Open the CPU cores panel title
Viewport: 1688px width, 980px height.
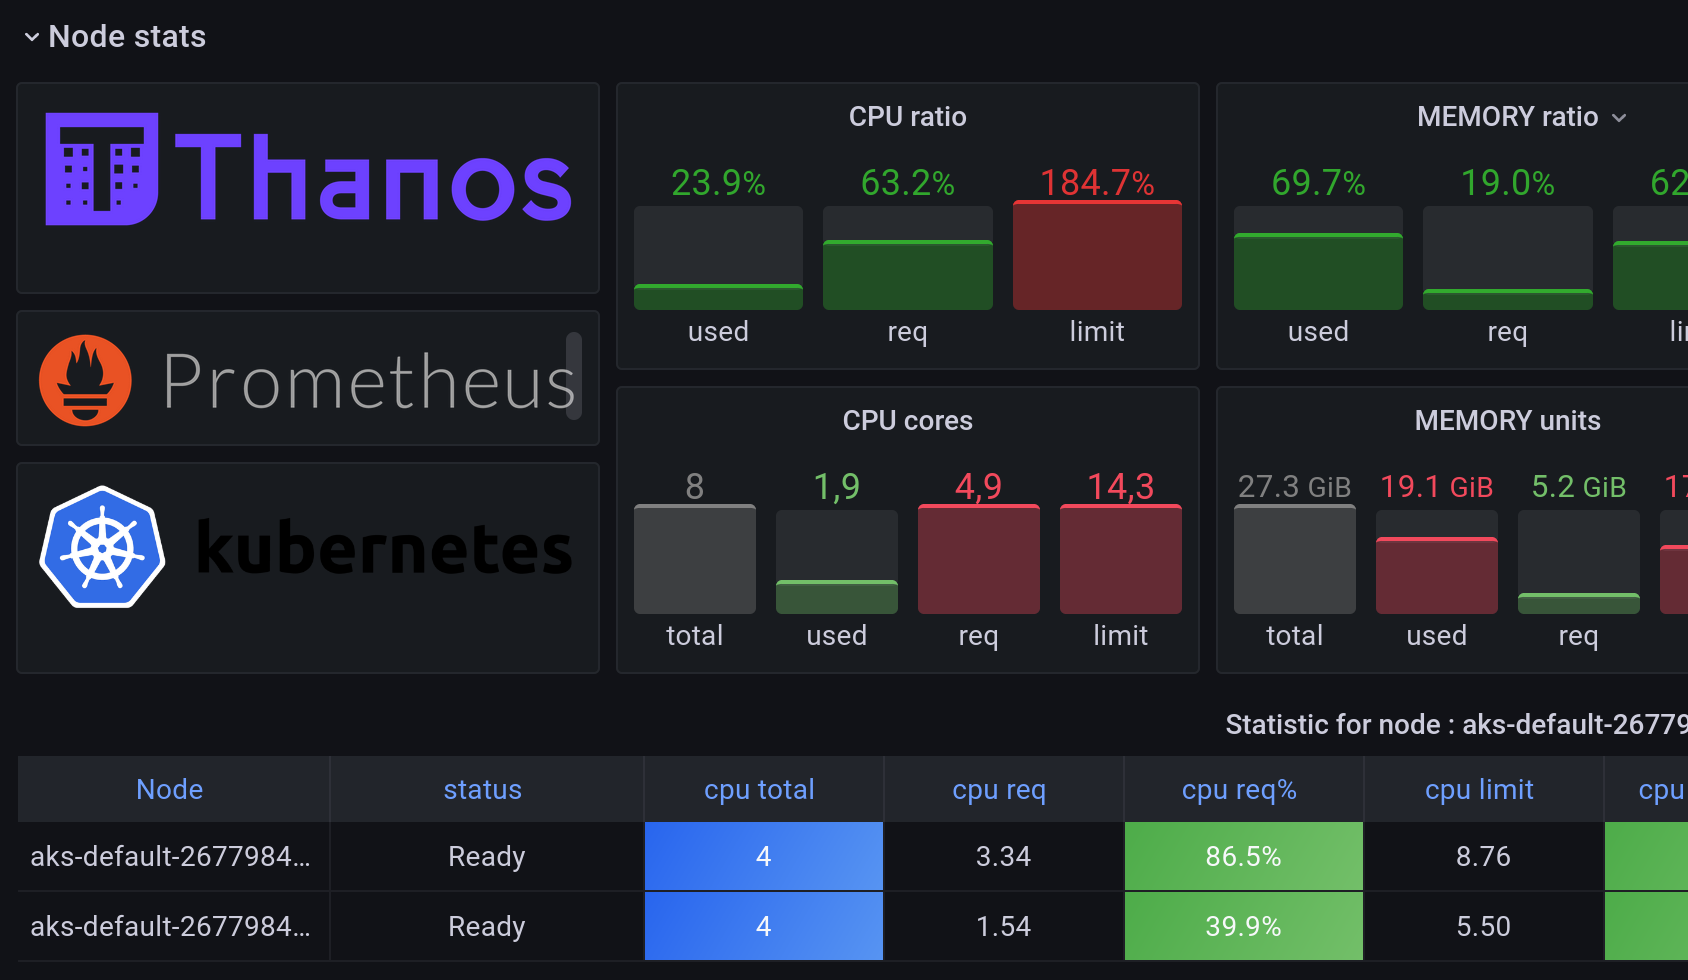tap(907, 421)
